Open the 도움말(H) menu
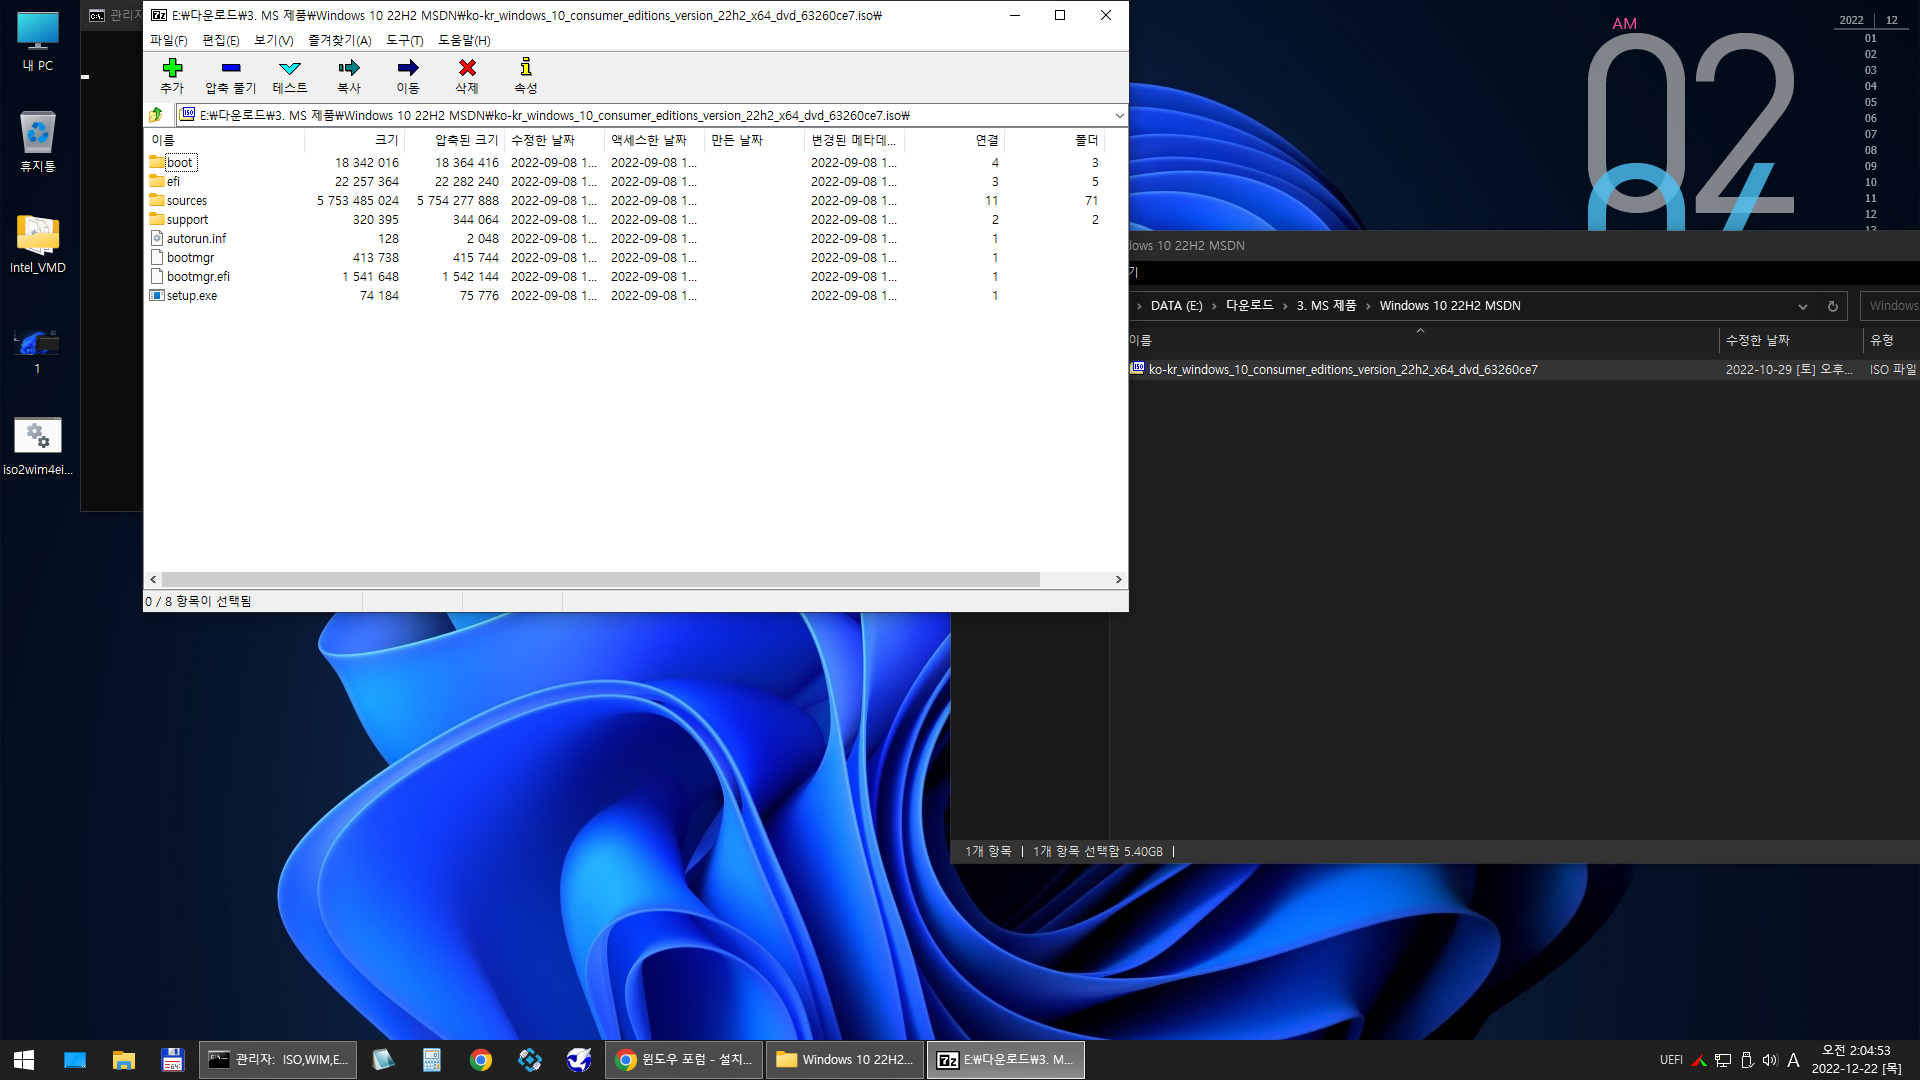 464,40
